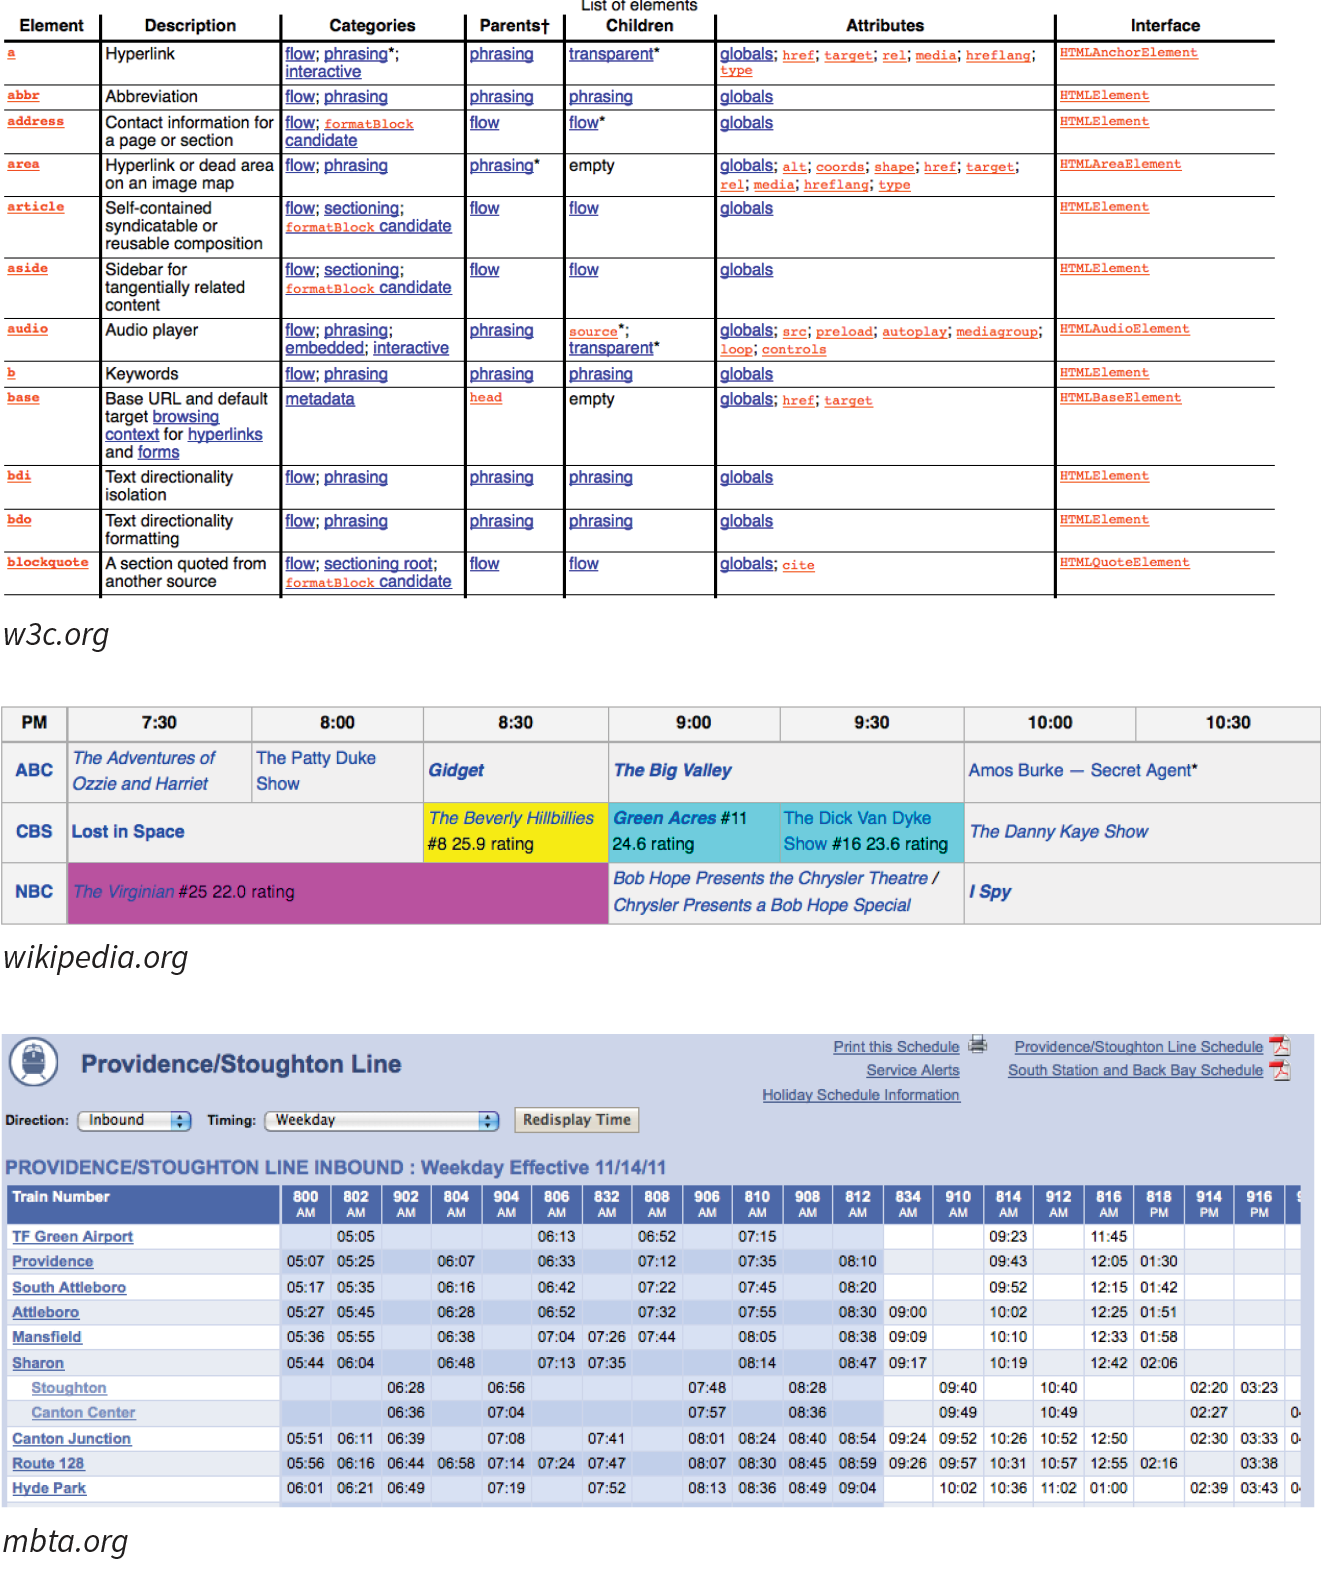Open The Beverly Hillbillies link
Image resolution: width=1321 pixels, height=1571 pixels.
tap(511, 819)
